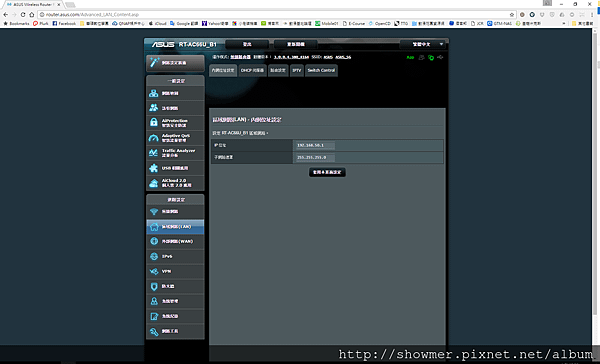
Task: Click the USB status icon in header
Action: [440, 57]
